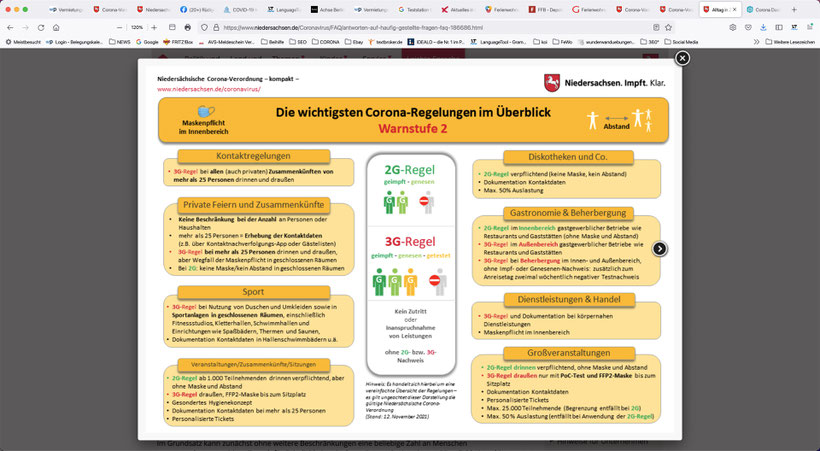Image resolution: width=820 pixels, height=451 pixels.
Task: Open the downloads panel
Action: pyautogui.click(x=764, y=27)
